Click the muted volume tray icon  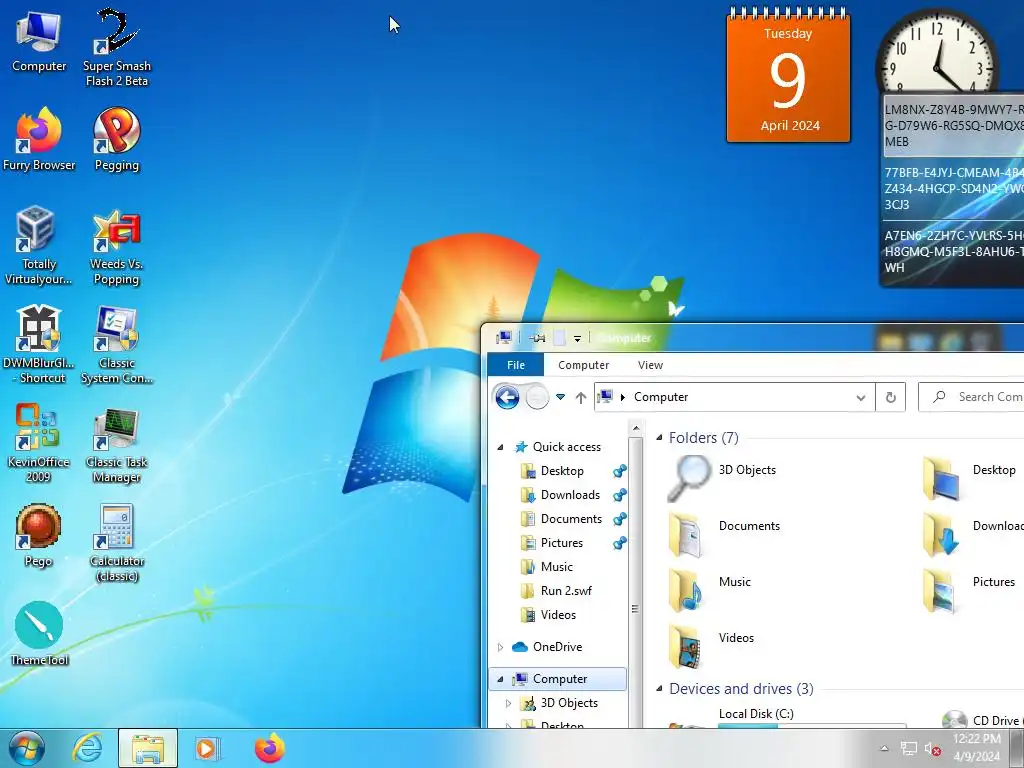pos(932,749)
